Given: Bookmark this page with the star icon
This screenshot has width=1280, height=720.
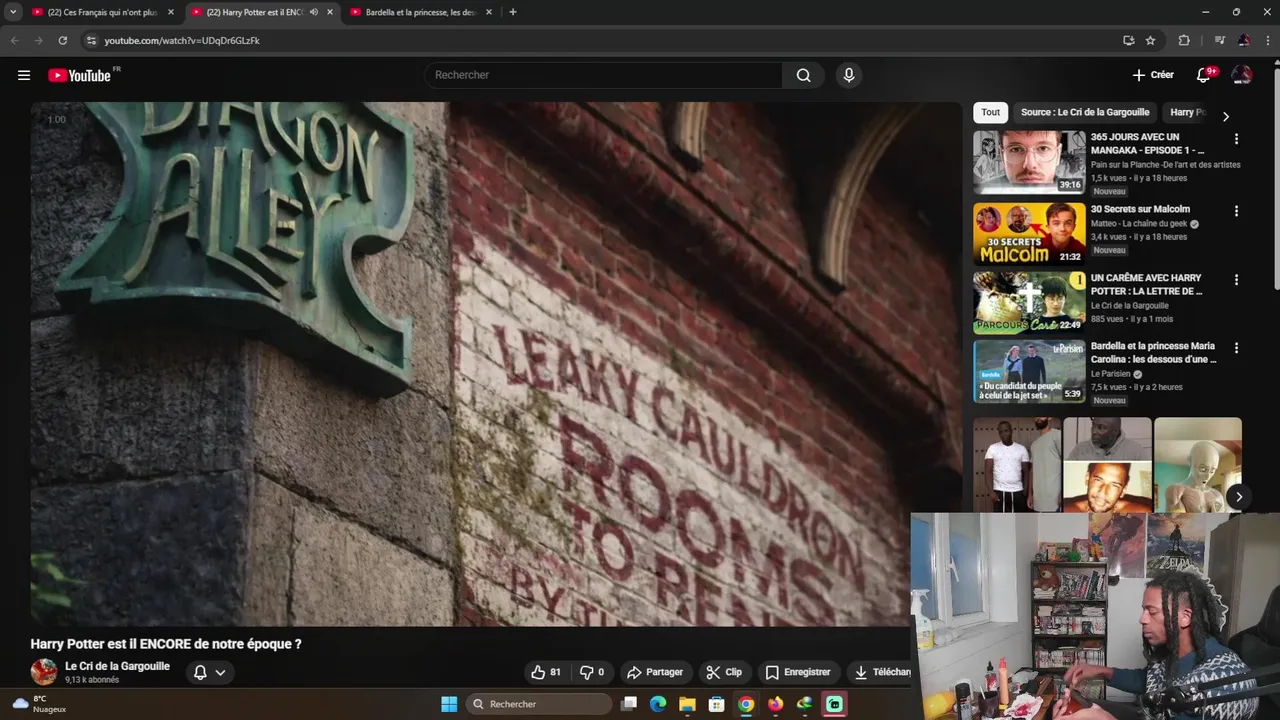Looking at the screenshot, I should pos(1150,40).
